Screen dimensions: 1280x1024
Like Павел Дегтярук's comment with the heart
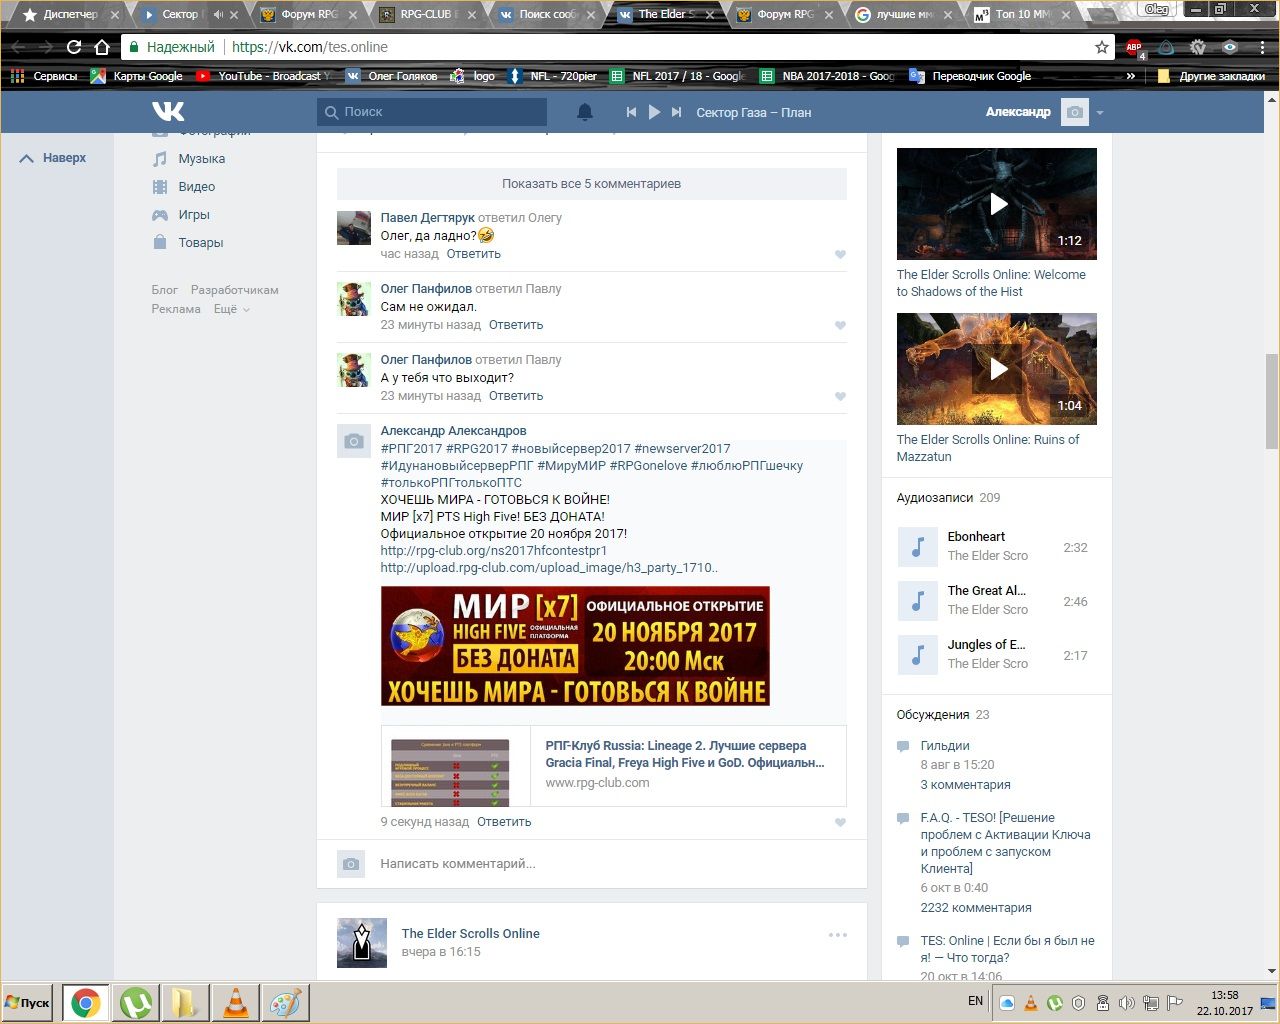coord(840,255)
